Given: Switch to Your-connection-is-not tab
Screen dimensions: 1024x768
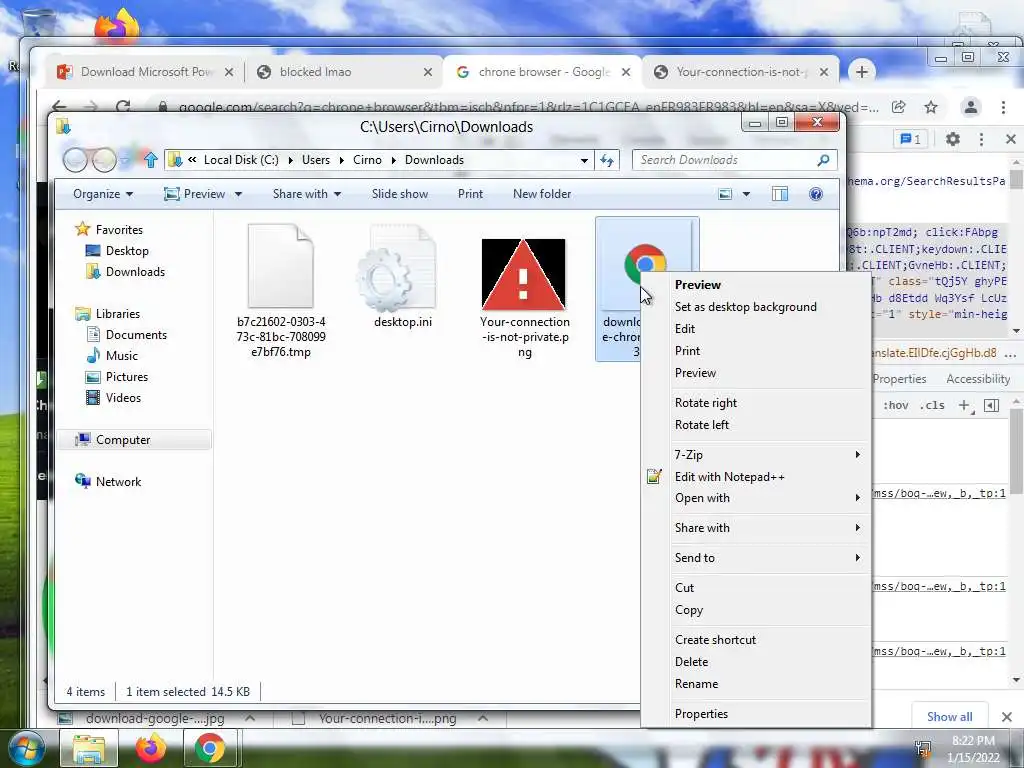Looking at the screenshot, I should click(x=741, y=72).
